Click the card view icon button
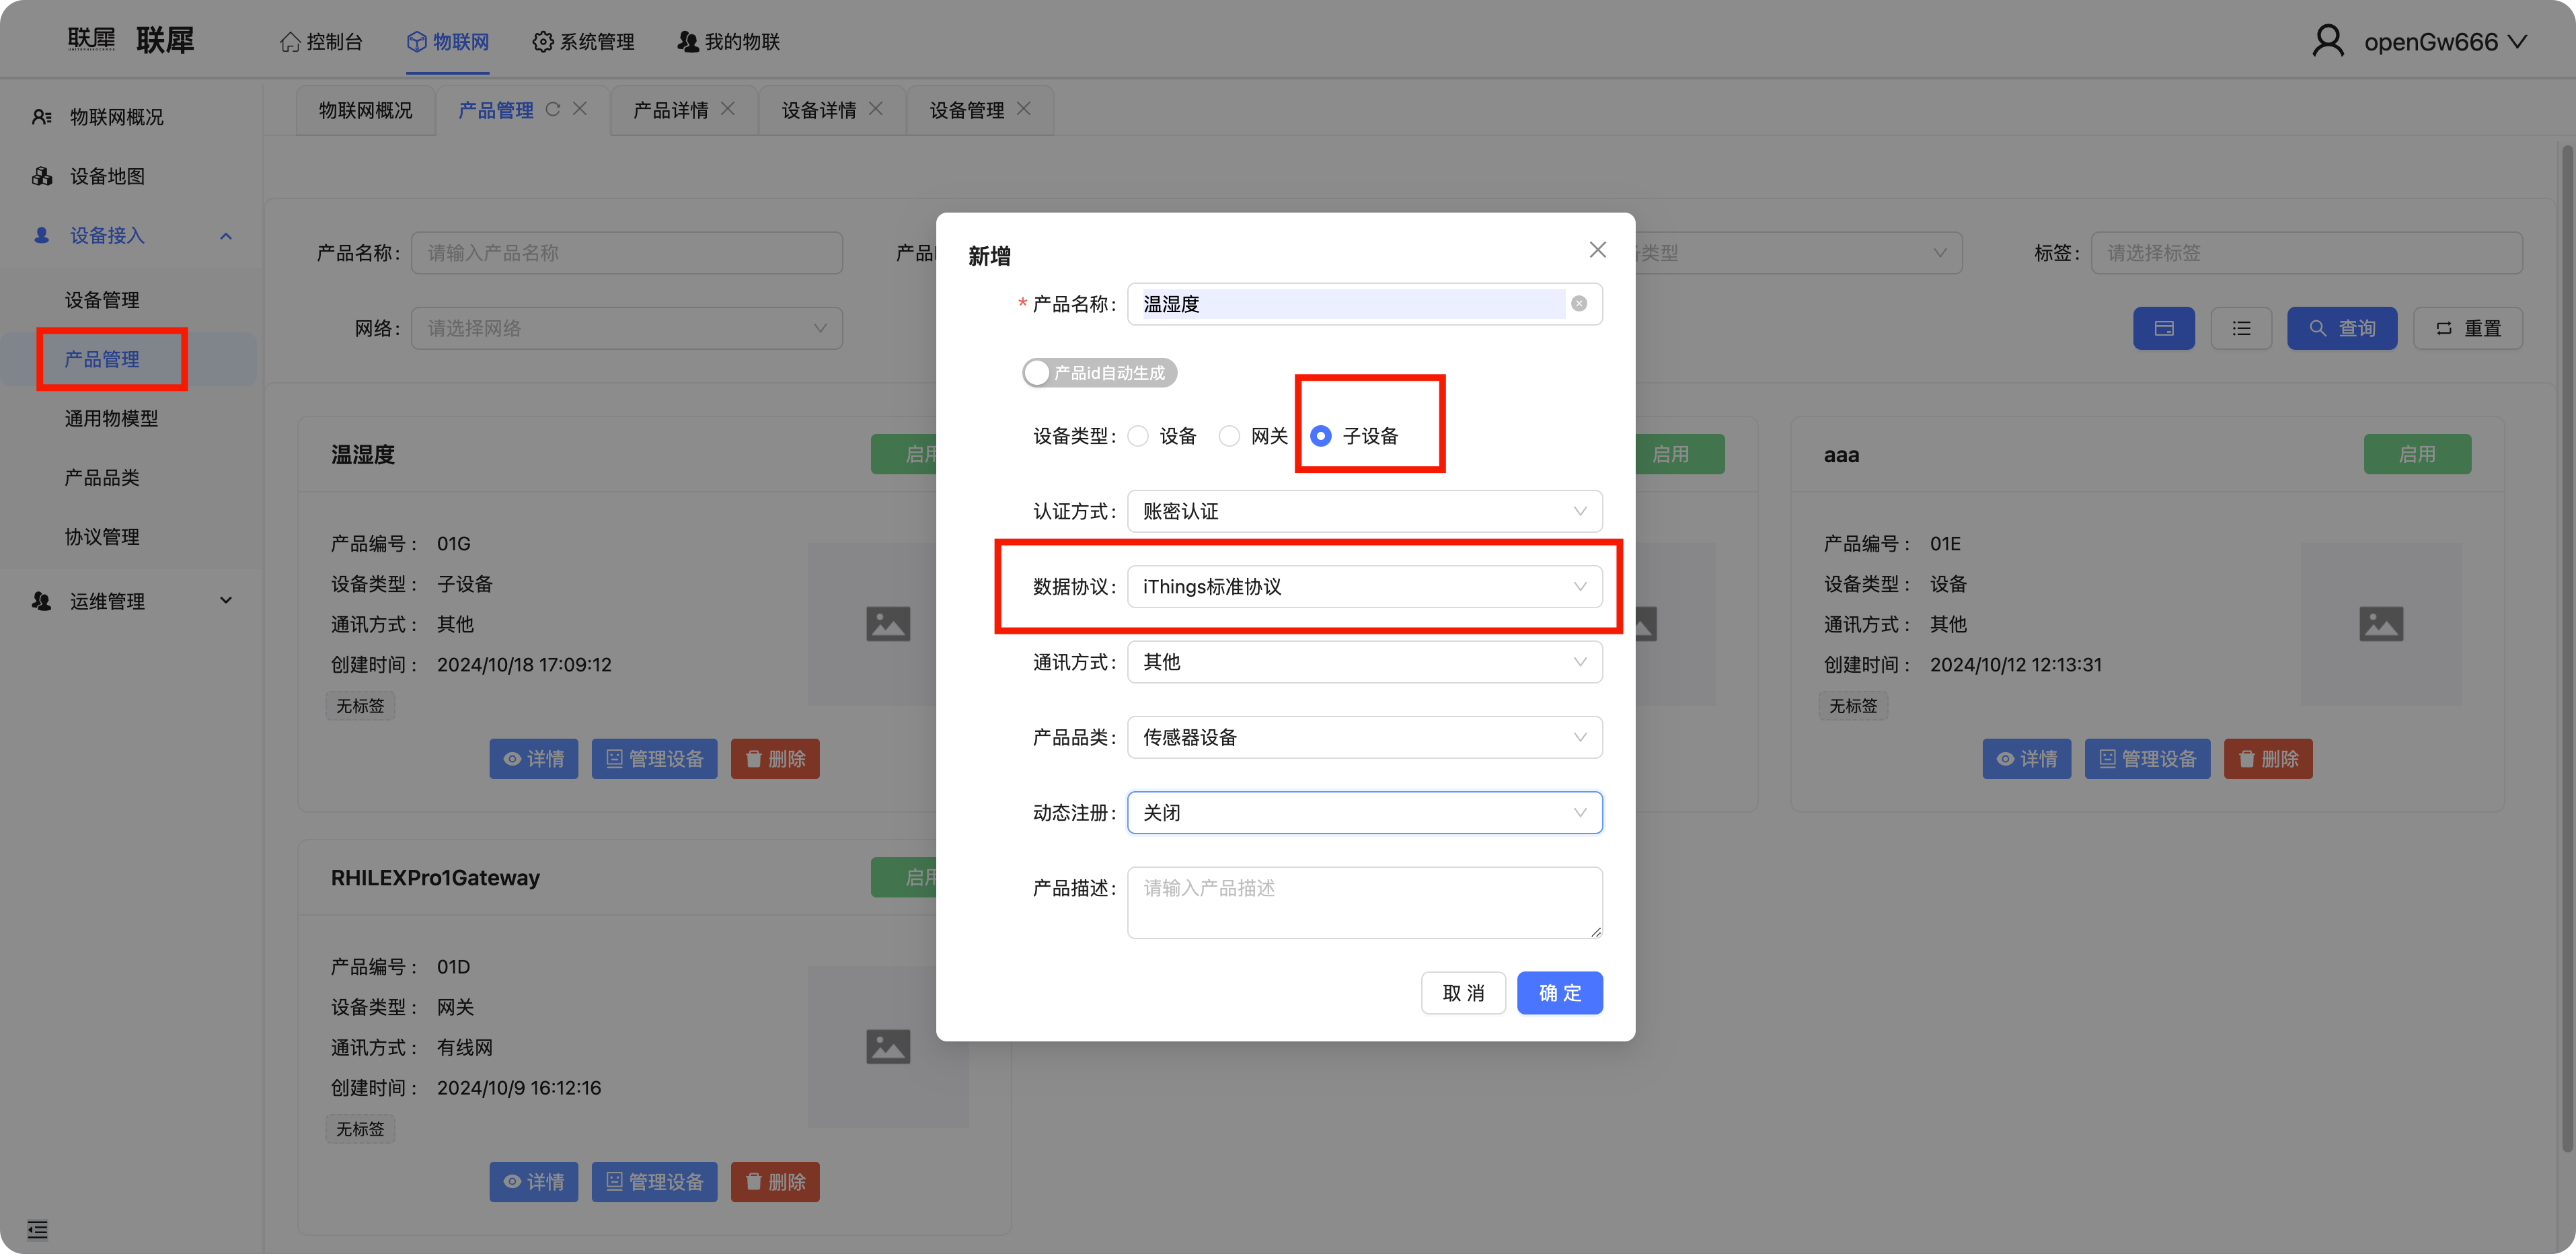 point(2163,328)
